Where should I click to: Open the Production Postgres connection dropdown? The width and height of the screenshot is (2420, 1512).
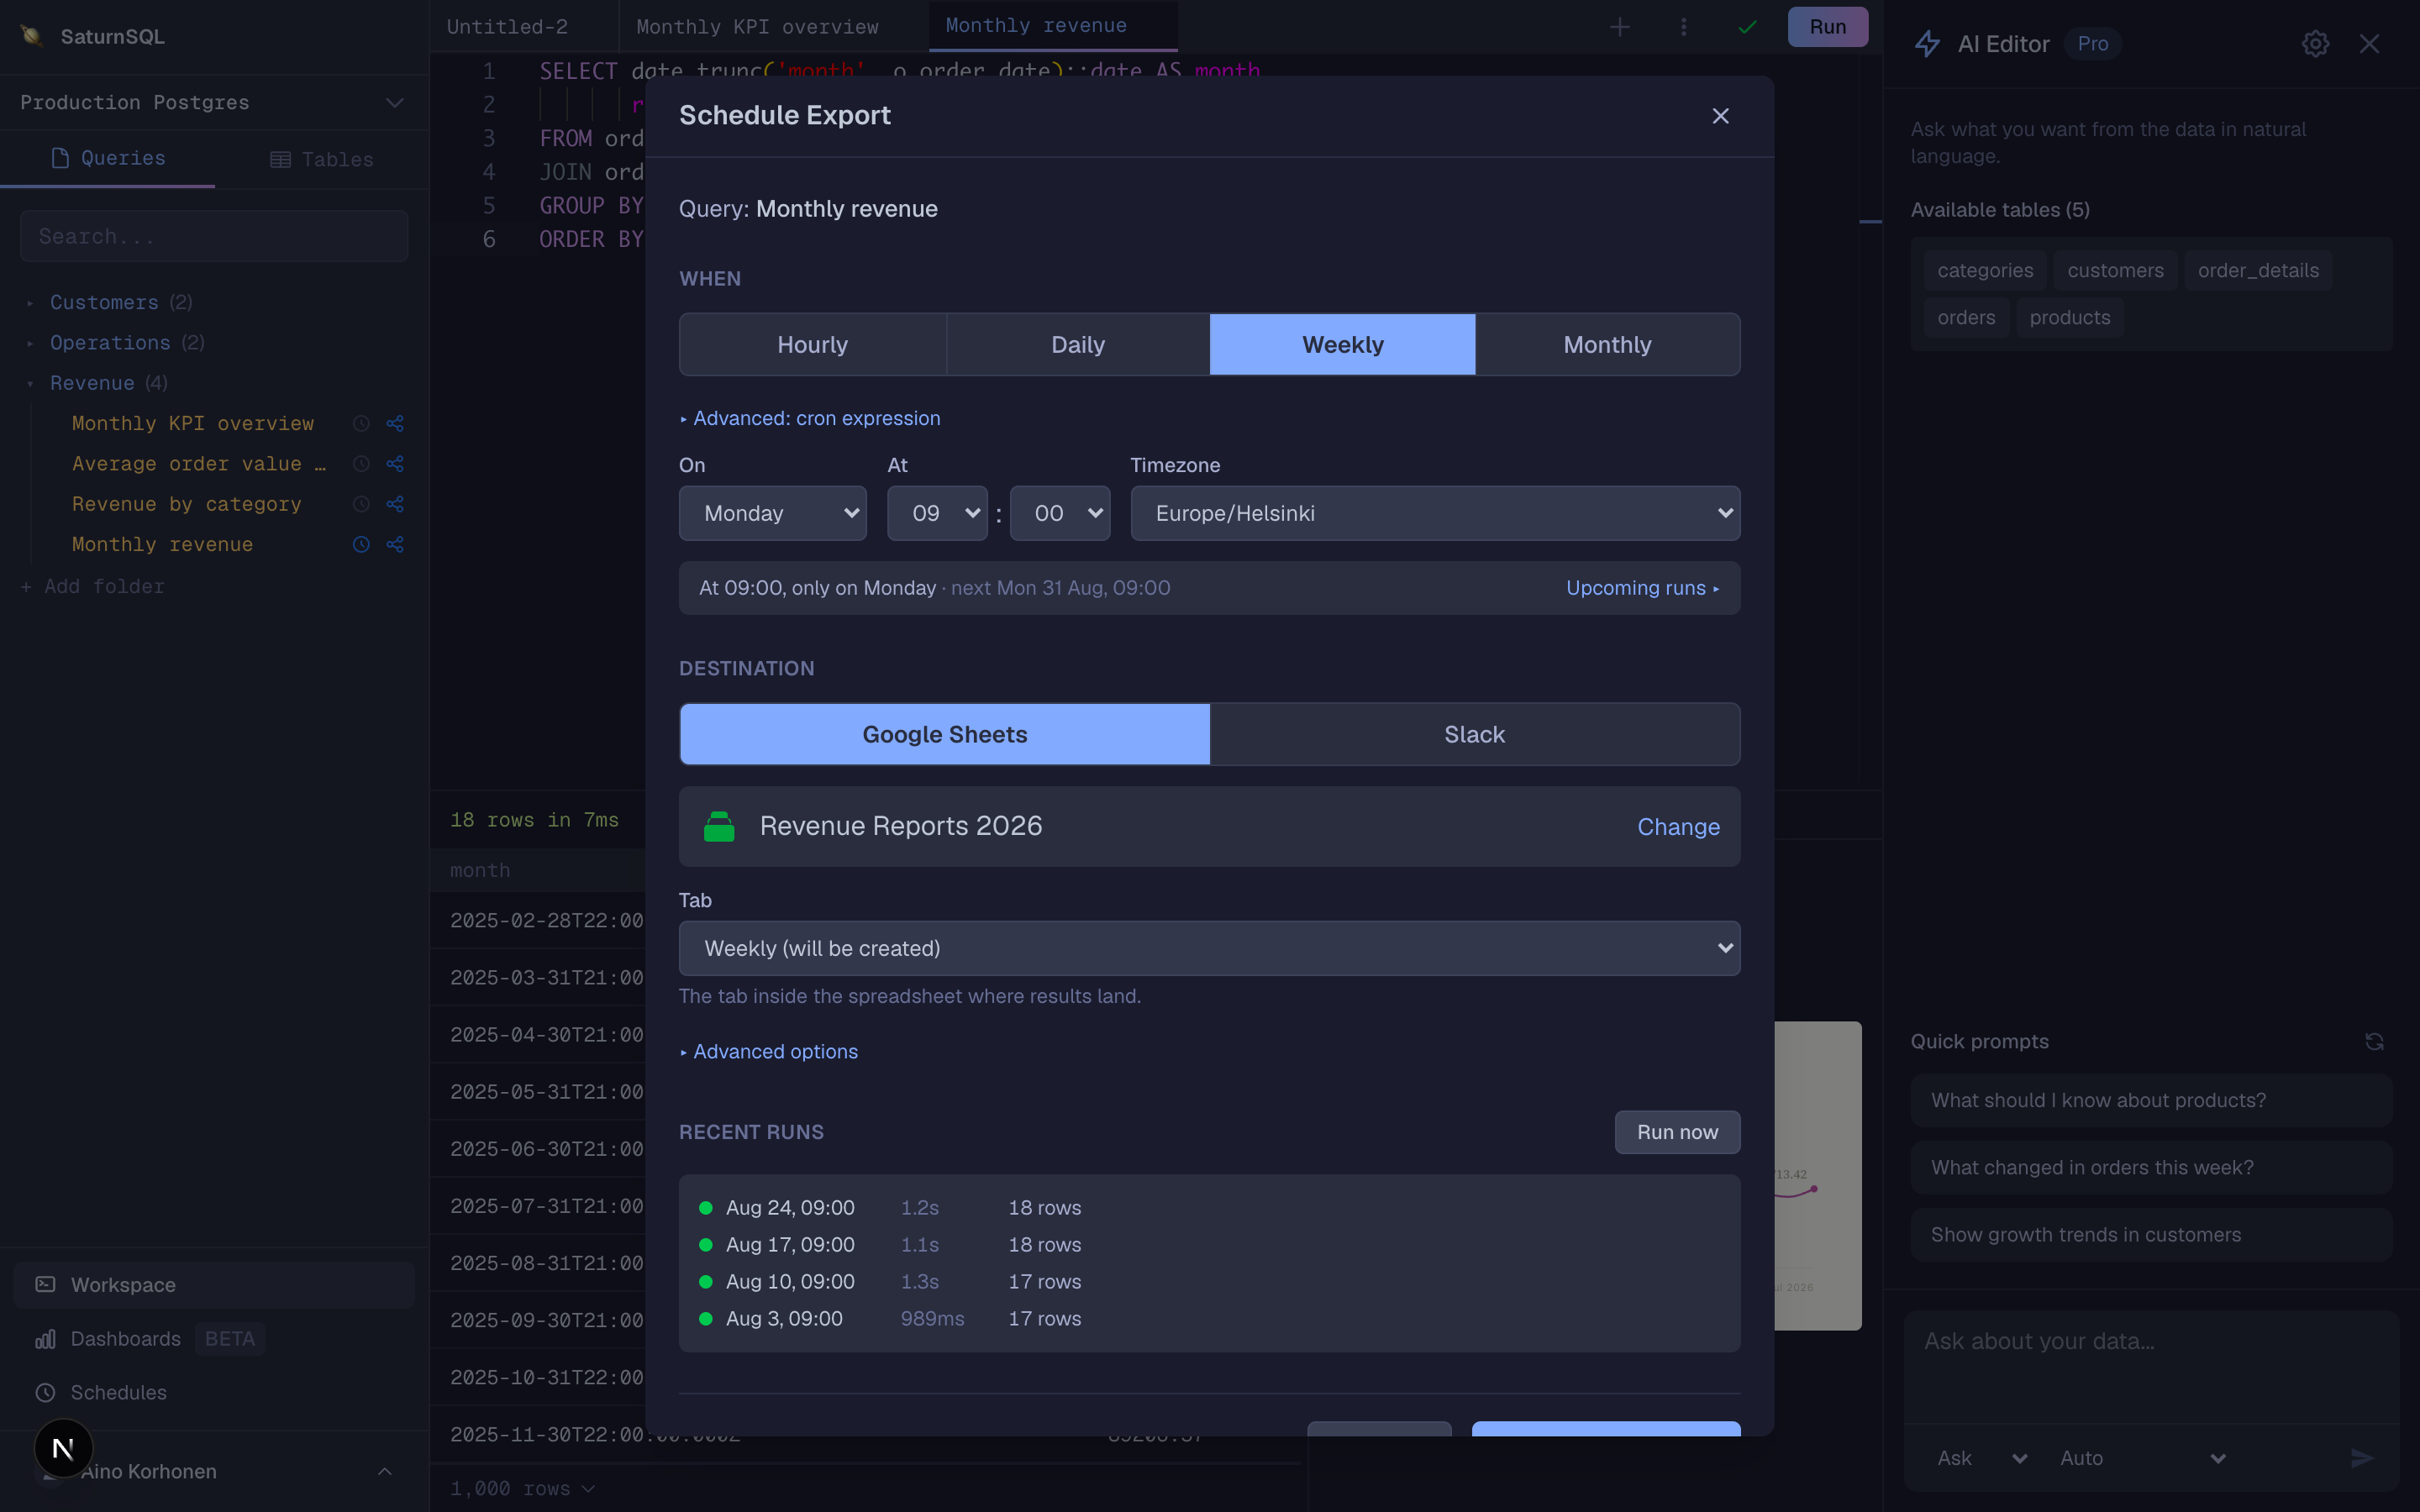[213, 102]
